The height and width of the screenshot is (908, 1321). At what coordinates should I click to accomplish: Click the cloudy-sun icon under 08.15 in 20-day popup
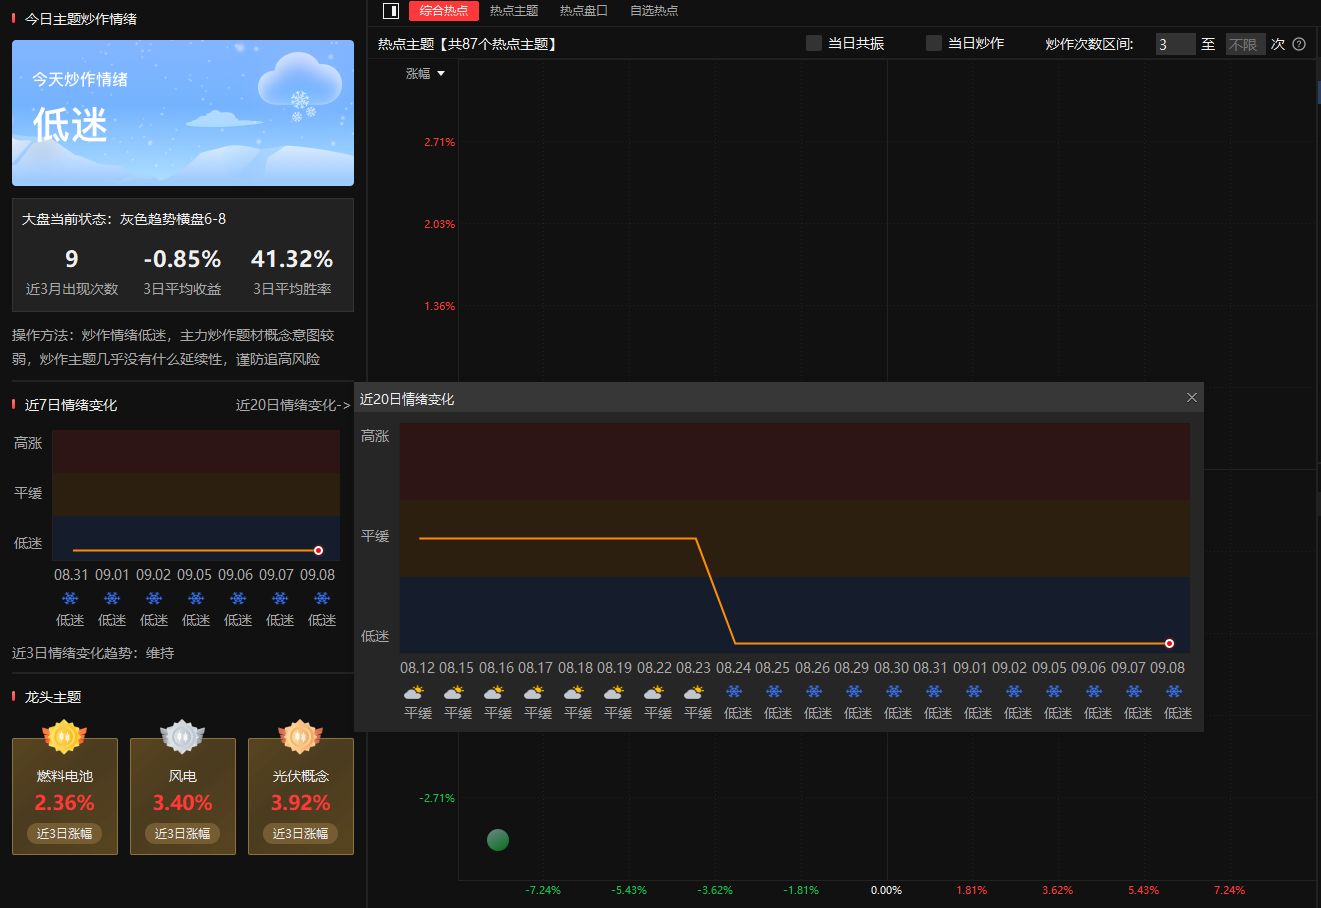pos(454,692)
